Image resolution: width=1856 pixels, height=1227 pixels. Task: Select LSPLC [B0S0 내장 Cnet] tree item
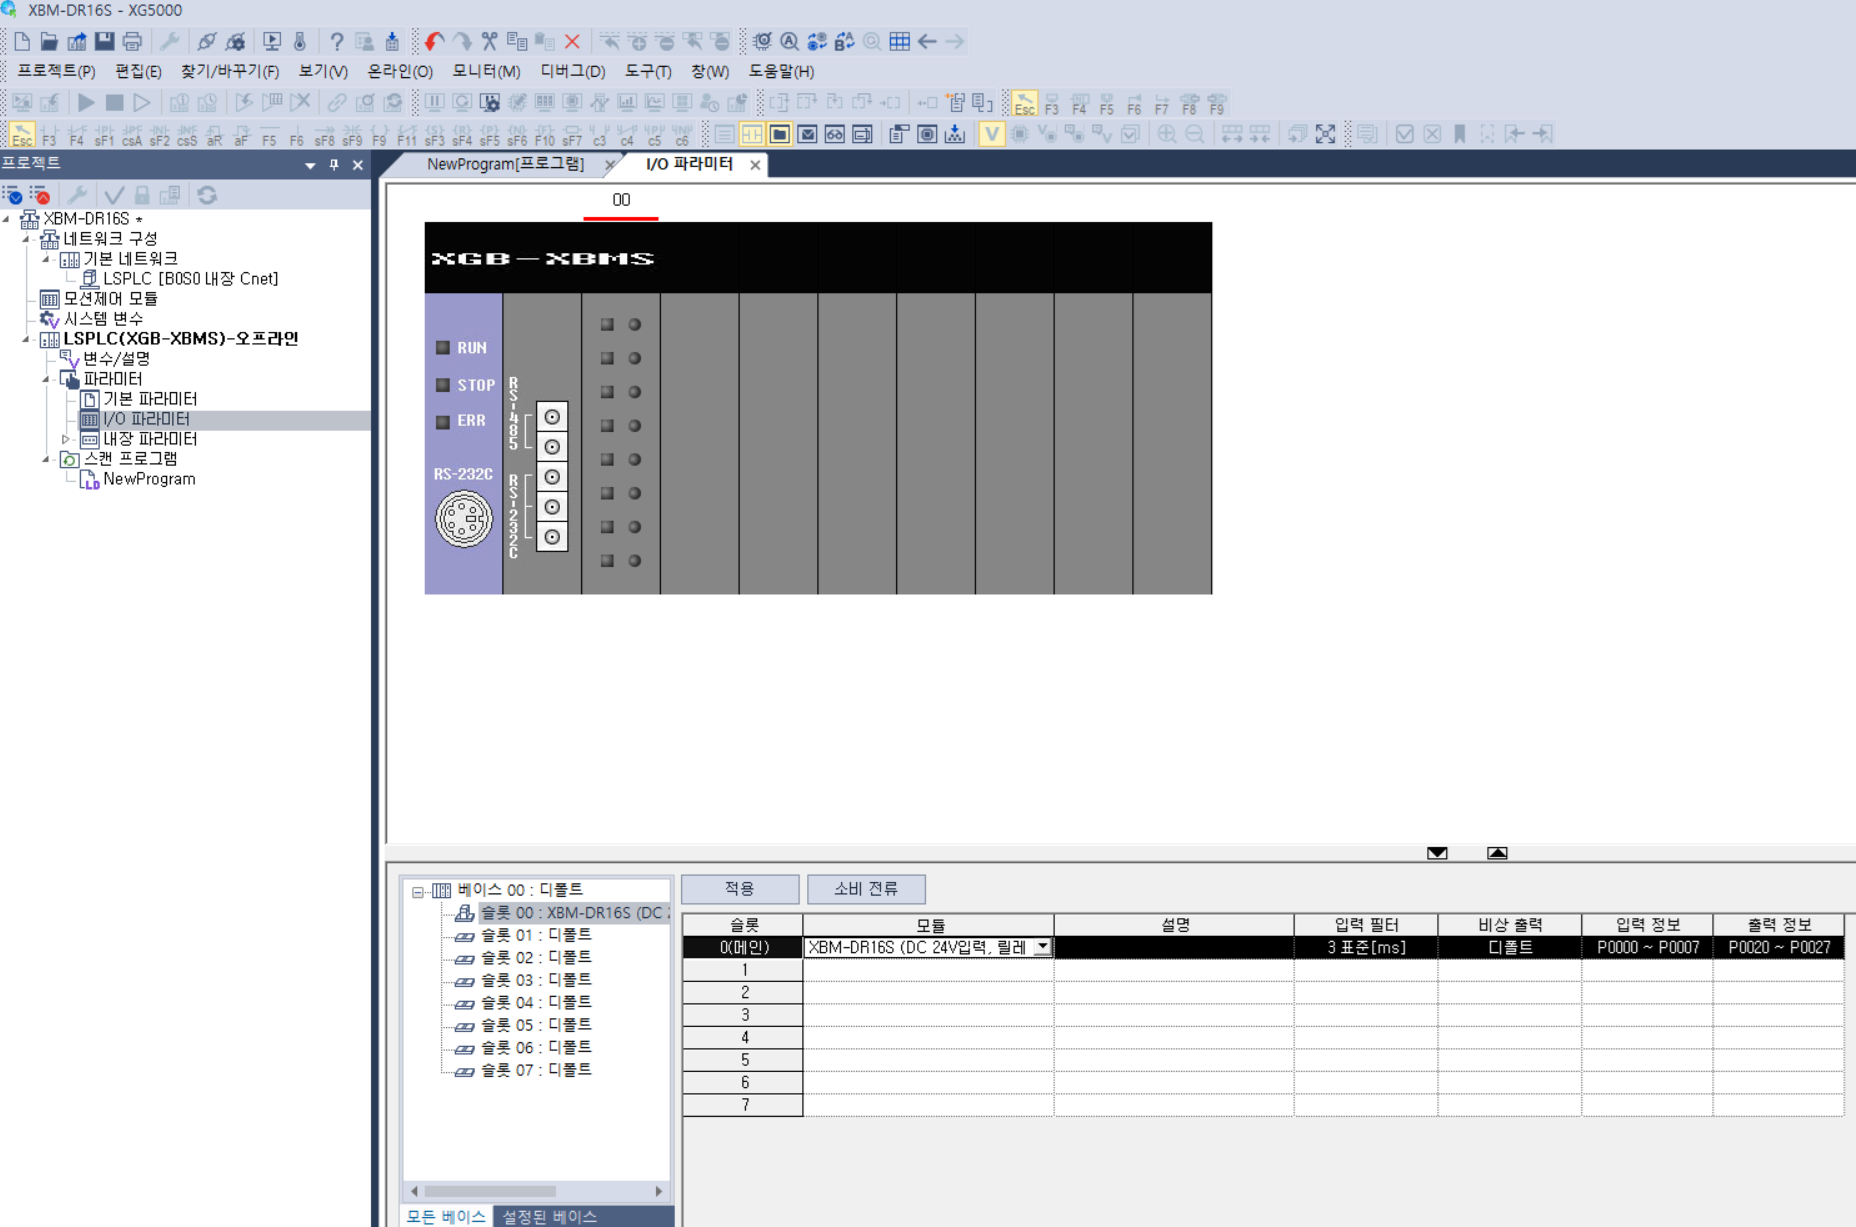click(x=190, y=279)
